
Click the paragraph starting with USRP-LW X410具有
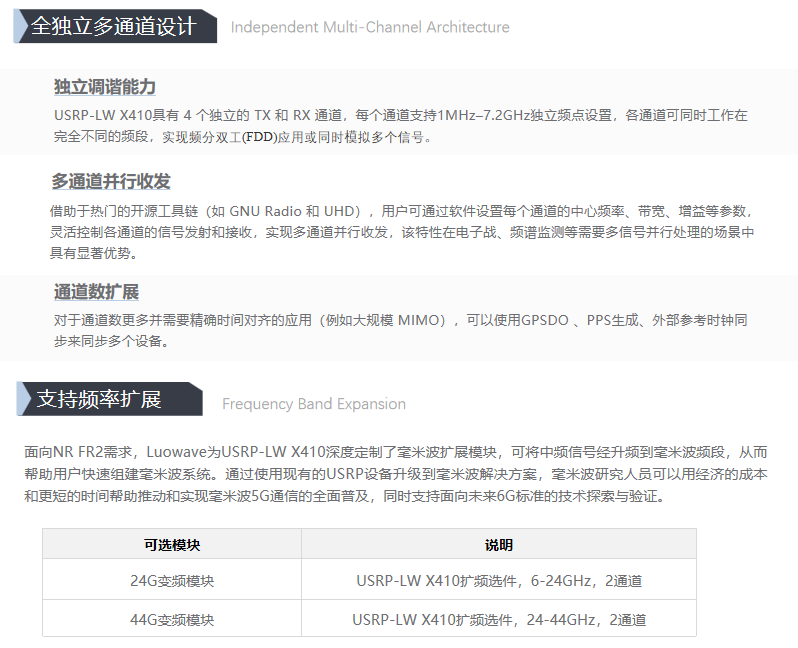400,126
